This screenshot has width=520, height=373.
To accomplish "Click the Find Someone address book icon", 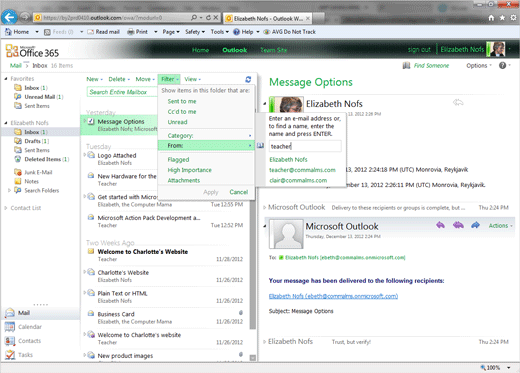I will (406, 66).
